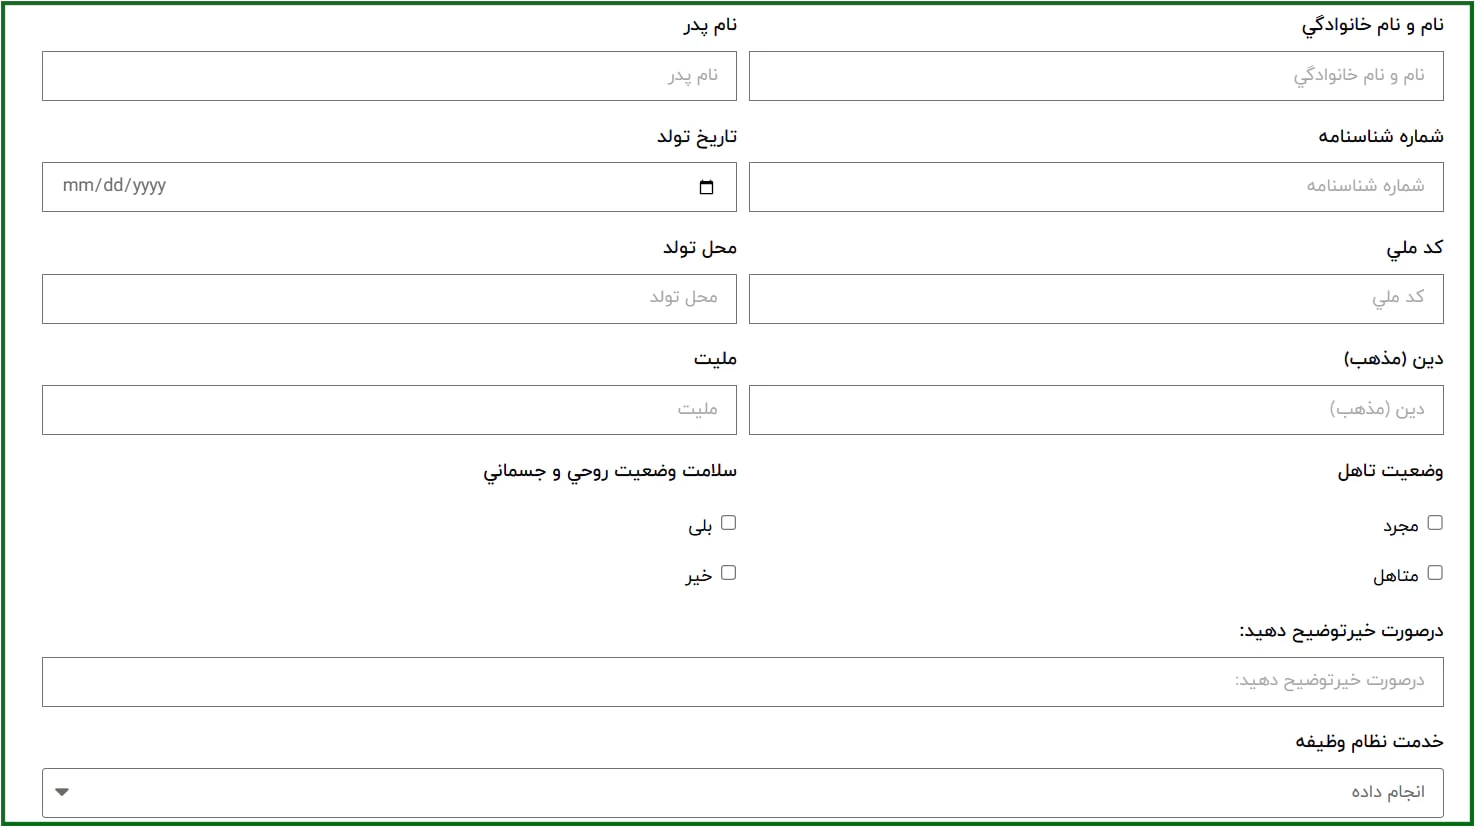Click the درصورت خیرتوضیح دهید text field
Image resolution: width=1477 pixels, height=829 pixels.
(x=742, y=682)
